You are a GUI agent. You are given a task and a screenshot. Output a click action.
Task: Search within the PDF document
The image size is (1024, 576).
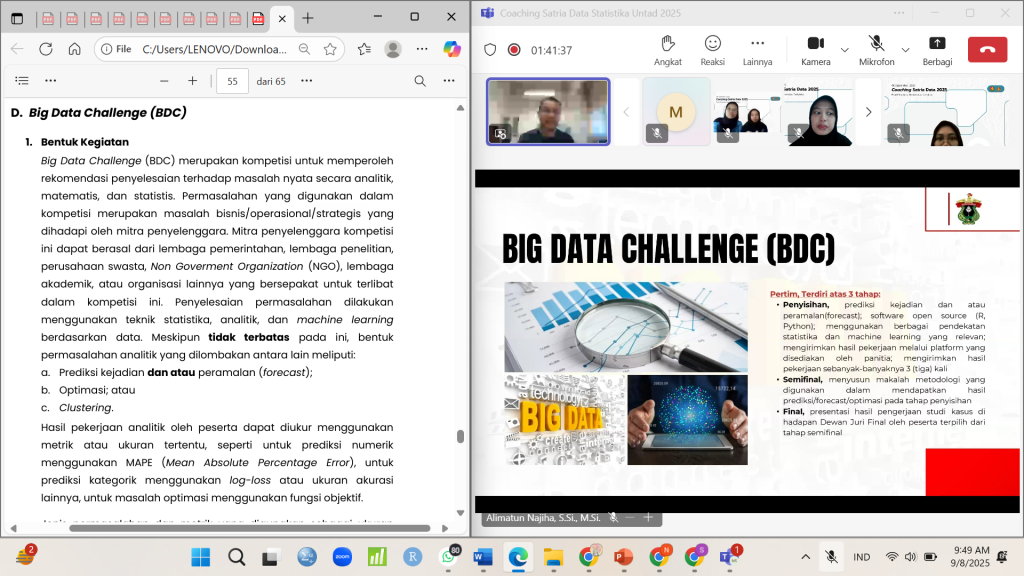[420, 81]
